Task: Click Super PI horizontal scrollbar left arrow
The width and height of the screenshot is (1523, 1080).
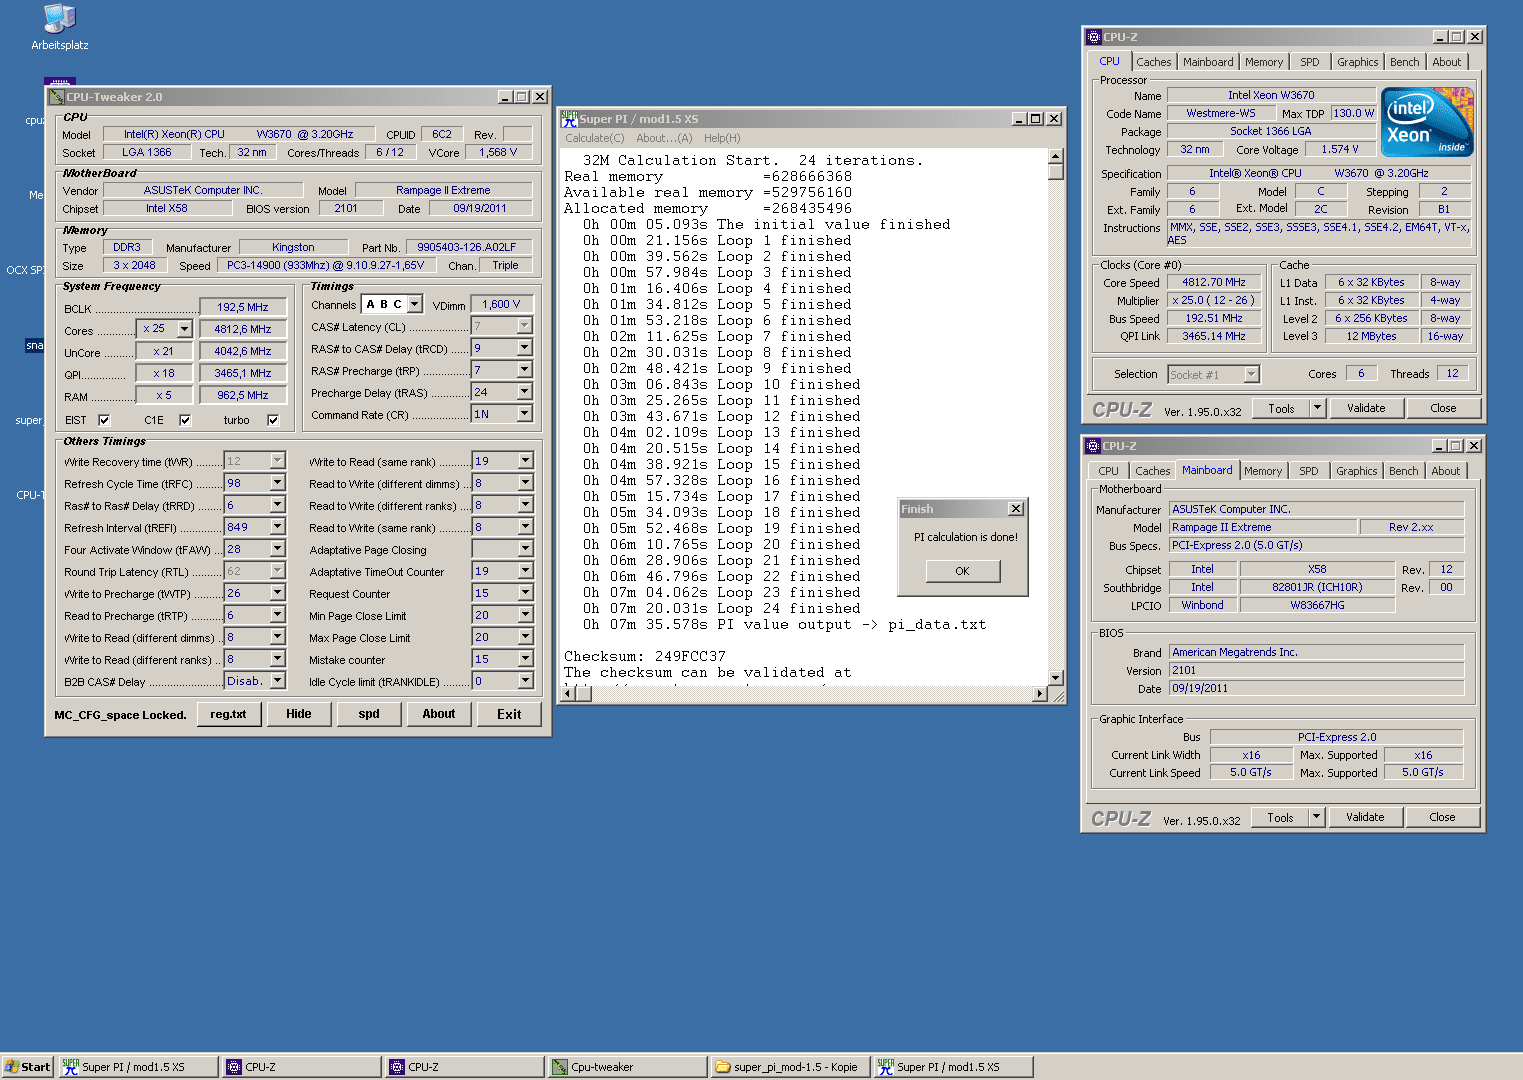Action: tap(568, 693)
